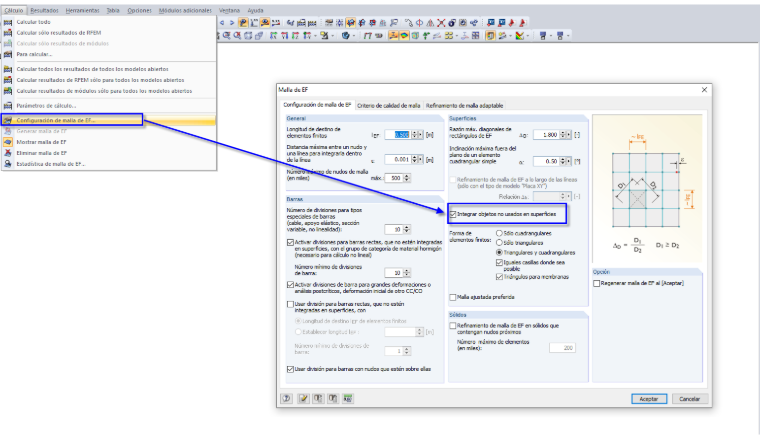Switch to Criterio de calidad de malla tab
Image resolution: width=760 pixels, height=439 pixels.
389,105
